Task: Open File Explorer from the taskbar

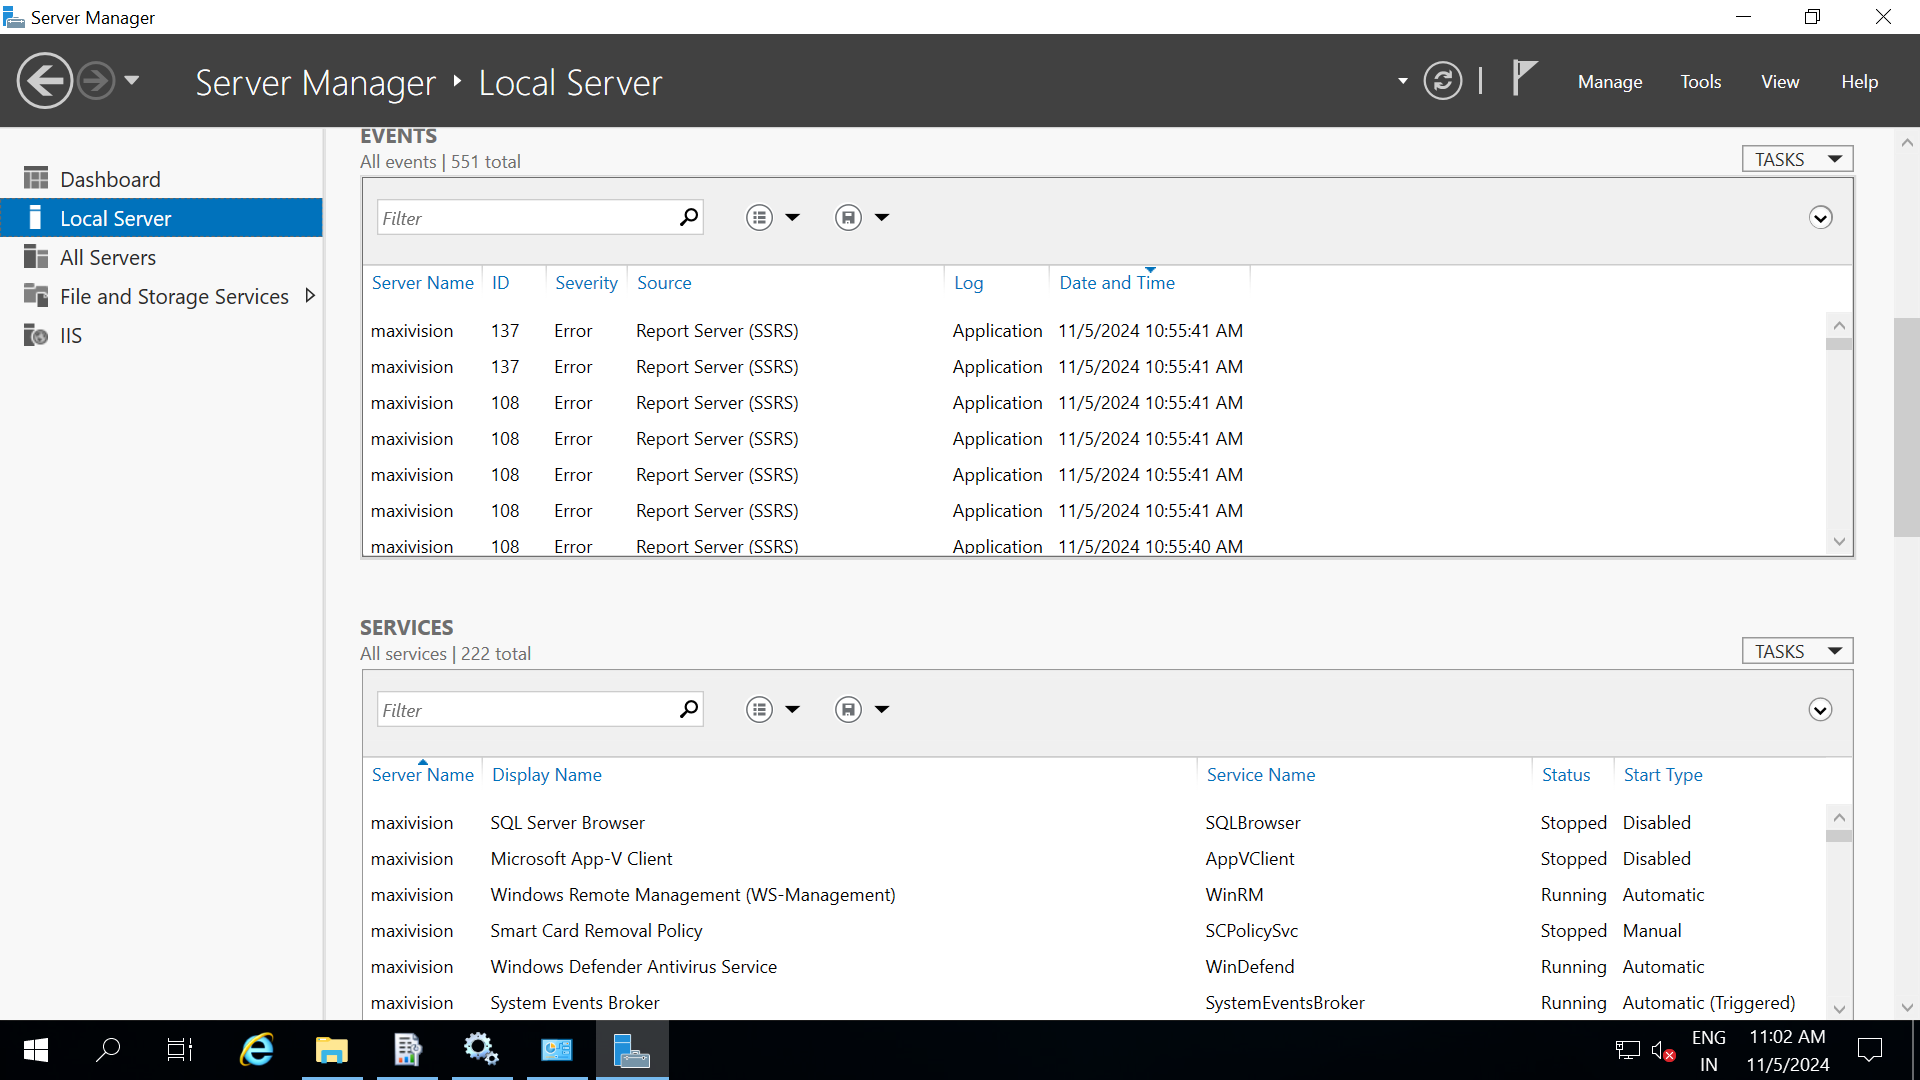Action: point(332,1050)
